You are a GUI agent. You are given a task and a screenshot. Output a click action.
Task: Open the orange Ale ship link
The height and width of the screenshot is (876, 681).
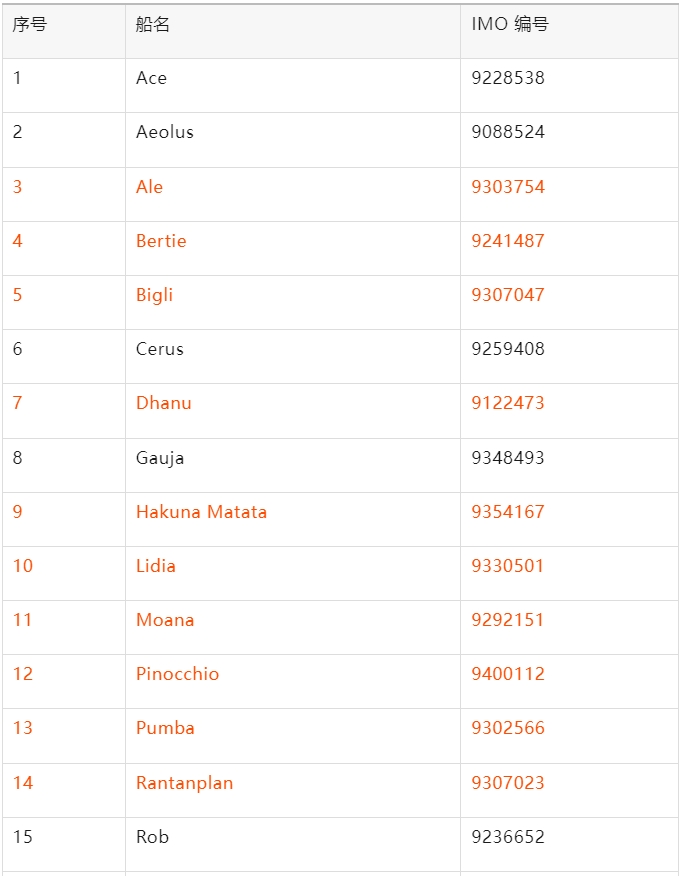(x=149, y=187)
